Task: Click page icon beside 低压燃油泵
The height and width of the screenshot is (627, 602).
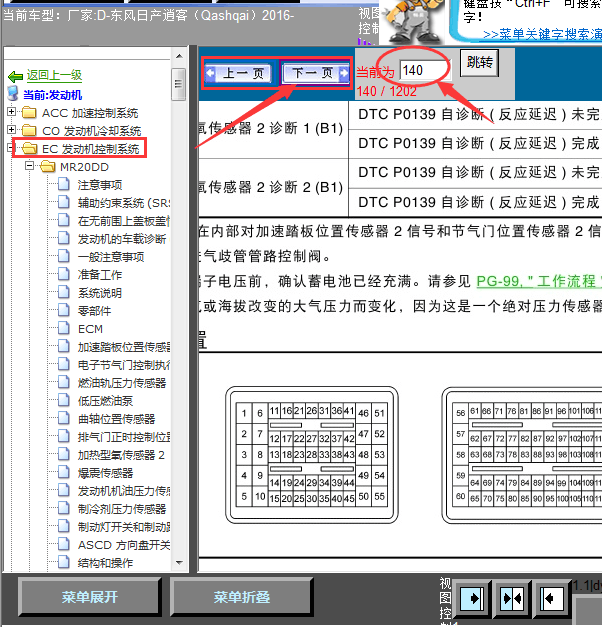Action: point(64,400)
